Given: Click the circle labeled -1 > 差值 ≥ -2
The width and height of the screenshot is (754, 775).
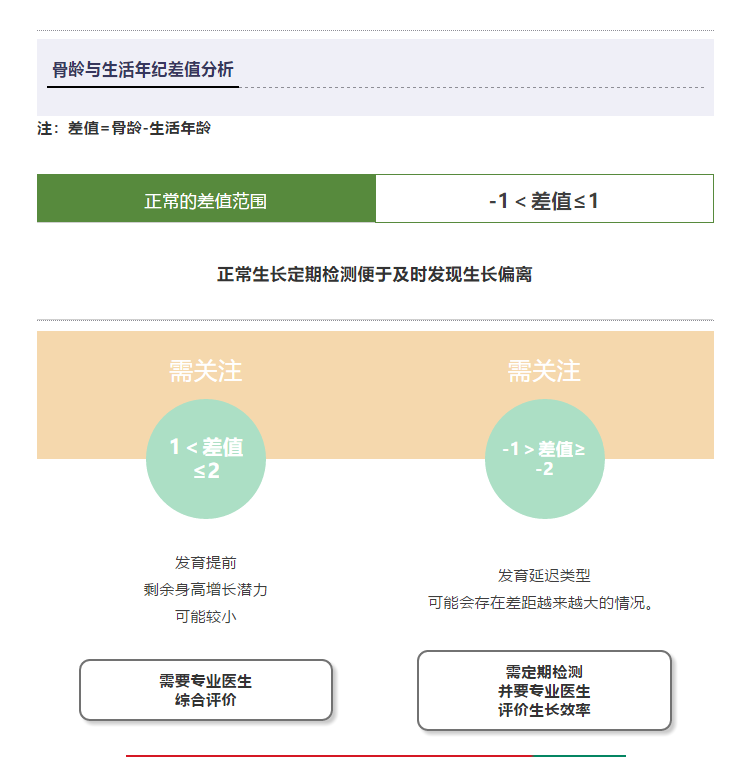Looking at the screenshot, I should coord(544,459).
